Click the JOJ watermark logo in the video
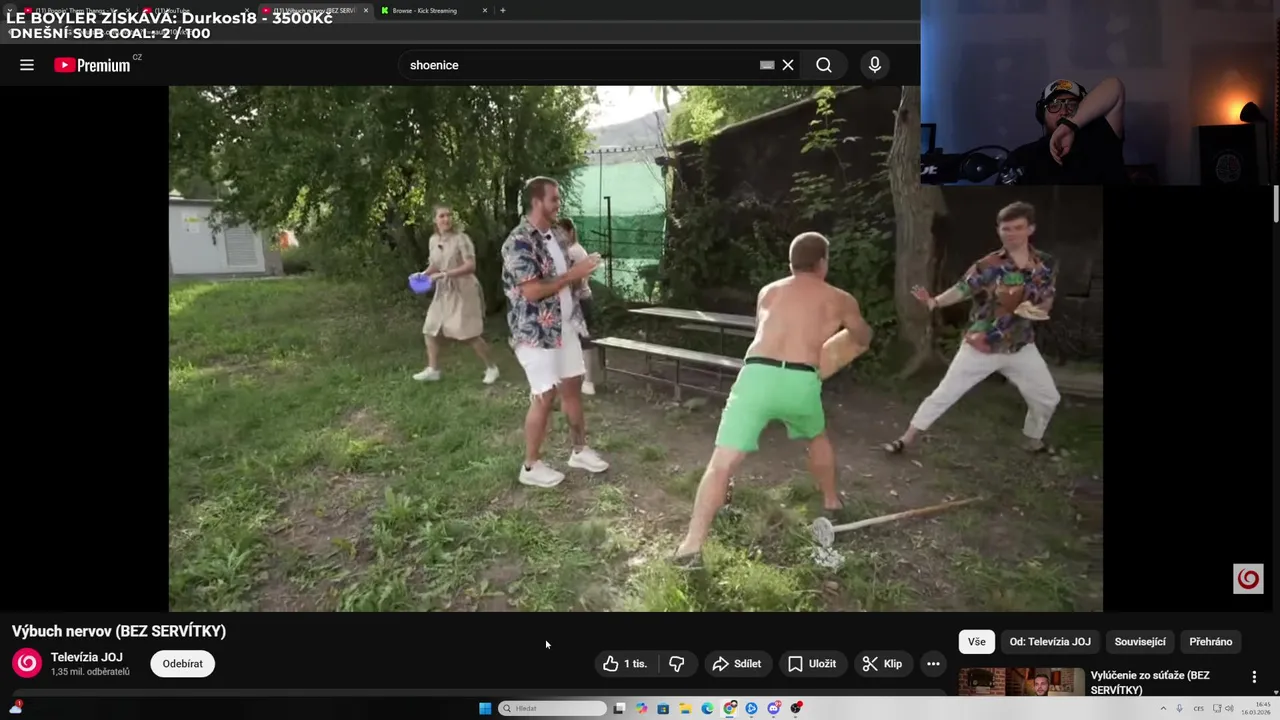The image size is (1280, 720). (1248, 579)
